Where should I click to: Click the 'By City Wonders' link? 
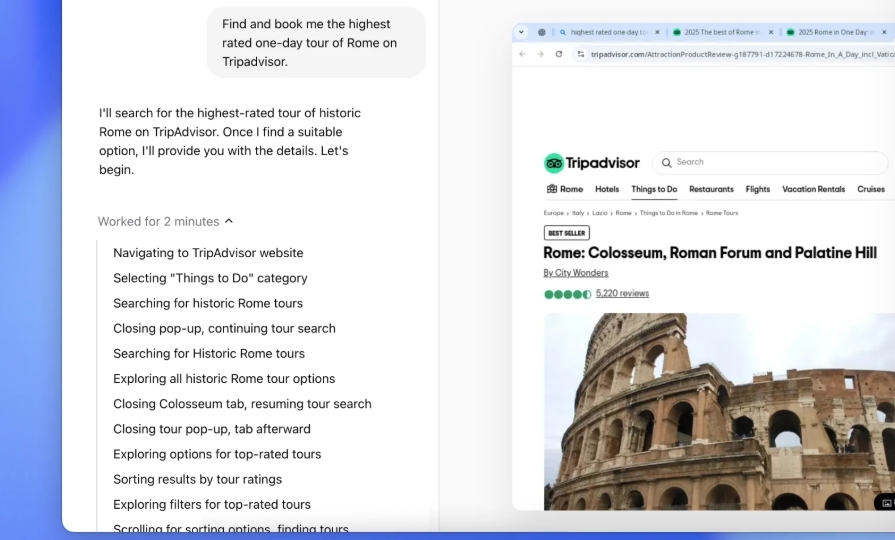[x=576, y=273]
